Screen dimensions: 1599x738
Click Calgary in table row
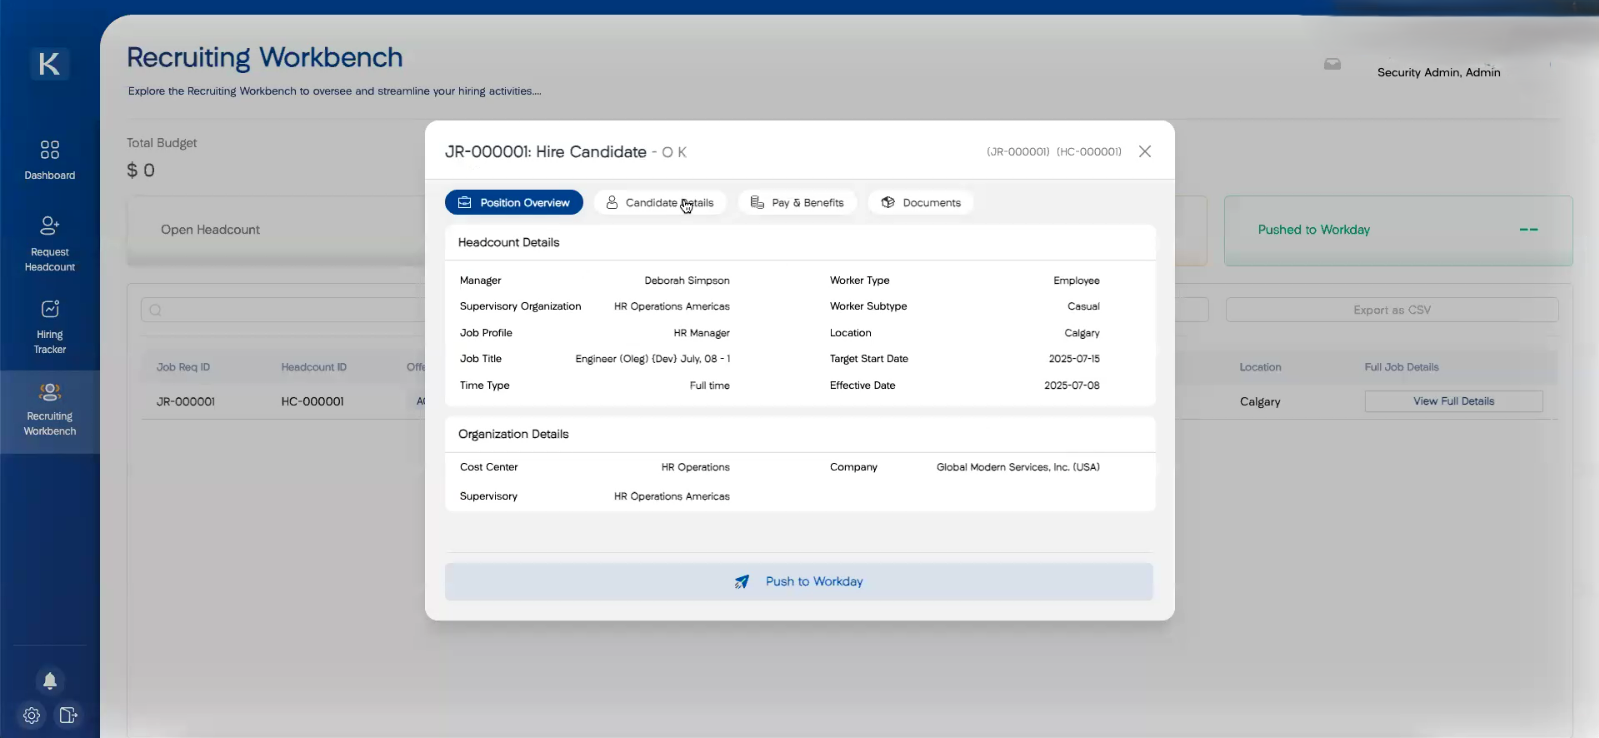1260,401
